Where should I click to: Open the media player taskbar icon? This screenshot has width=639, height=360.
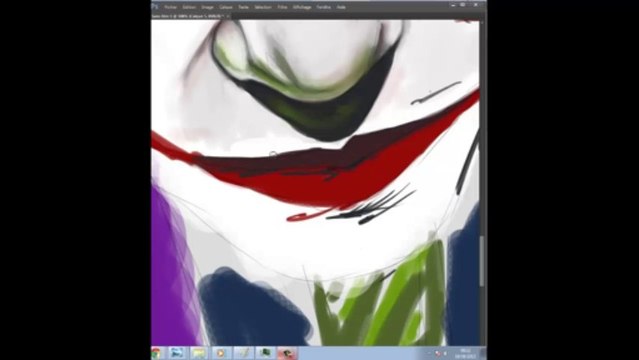[x=221, y=353]
